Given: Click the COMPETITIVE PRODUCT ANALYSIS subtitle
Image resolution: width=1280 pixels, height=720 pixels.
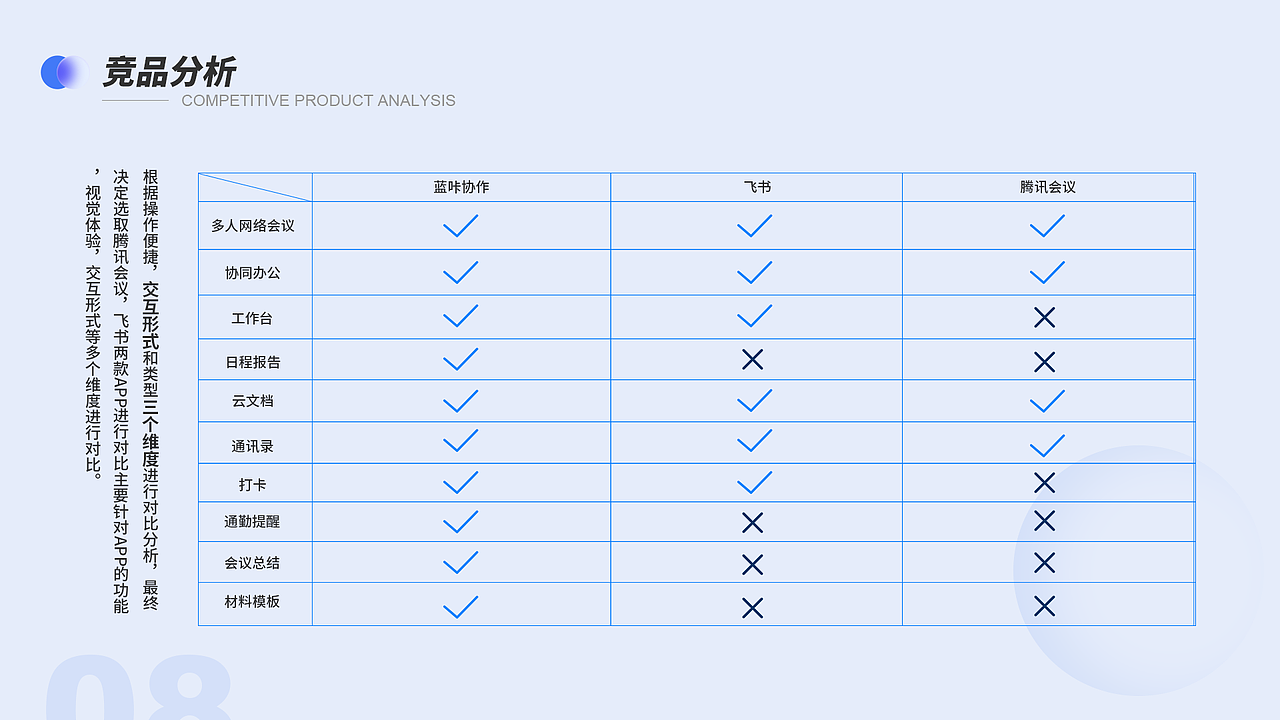Looking at the screenshot, I should [318, 101].
